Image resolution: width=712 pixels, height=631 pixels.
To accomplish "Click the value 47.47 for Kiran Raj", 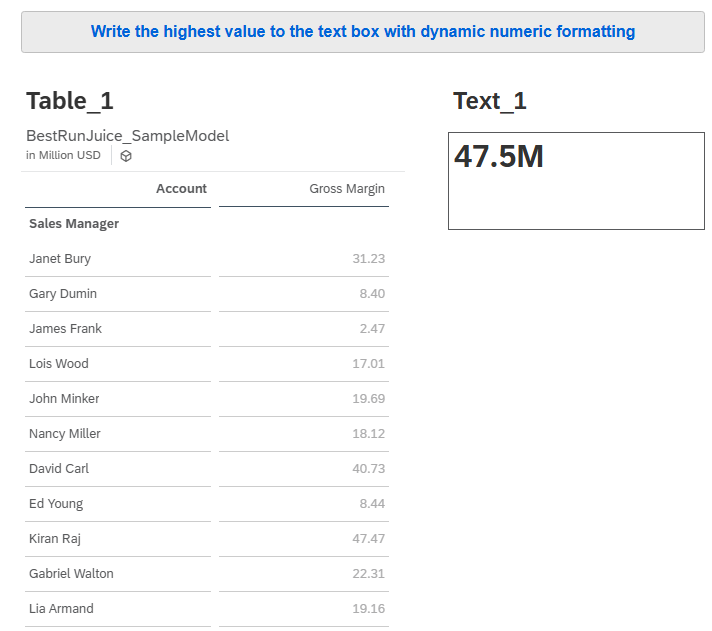I will 368,539.
